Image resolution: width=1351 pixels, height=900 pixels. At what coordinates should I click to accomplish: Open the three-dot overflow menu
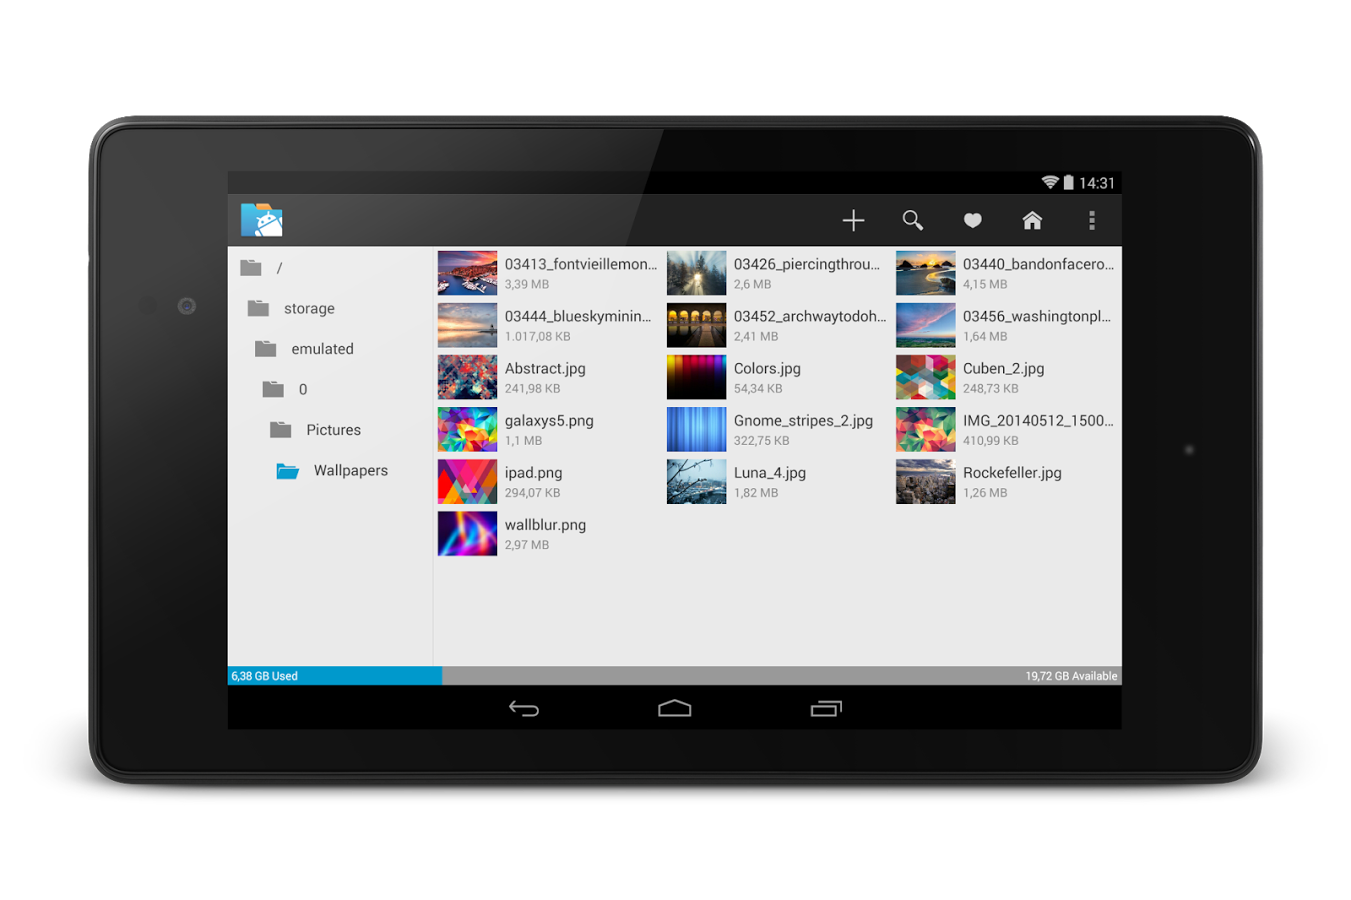coord(1092,221)
